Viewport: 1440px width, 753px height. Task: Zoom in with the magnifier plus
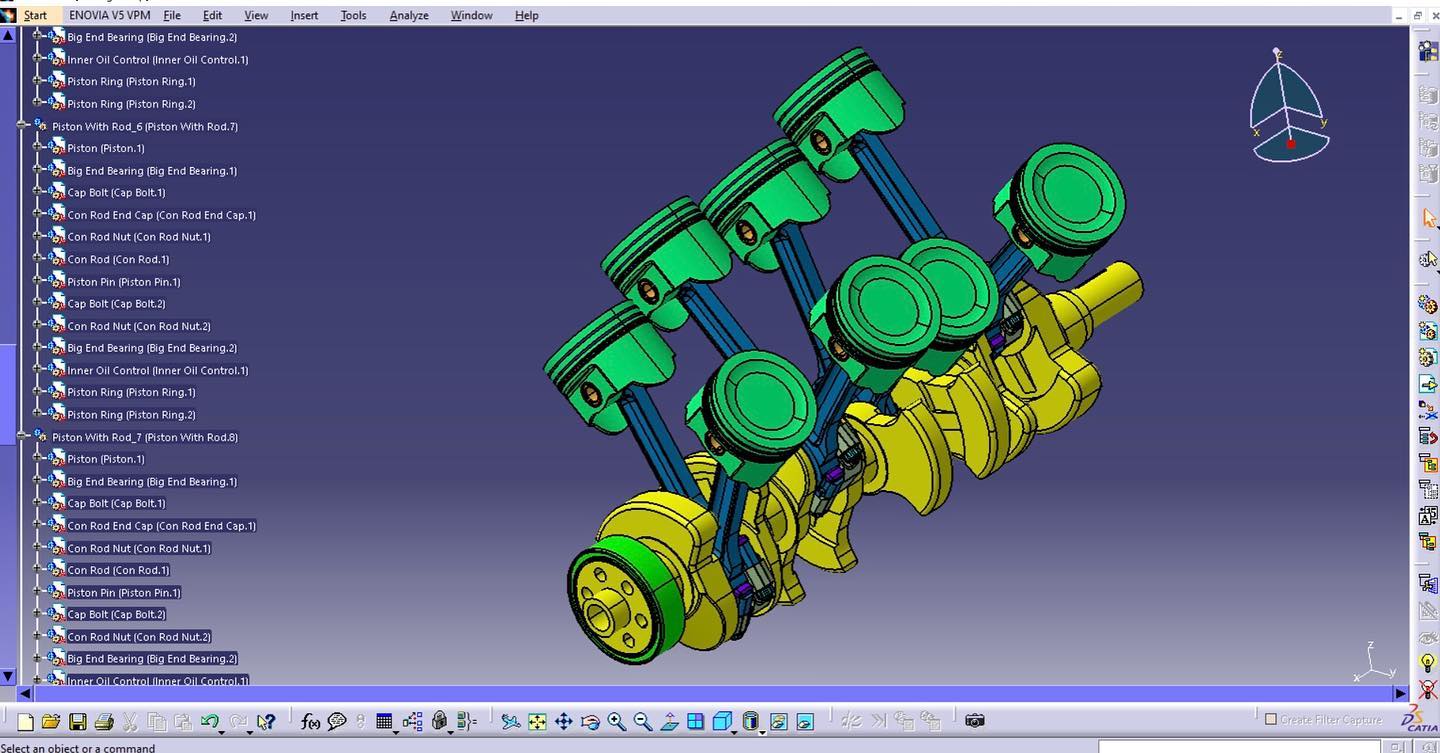point(616,721)
